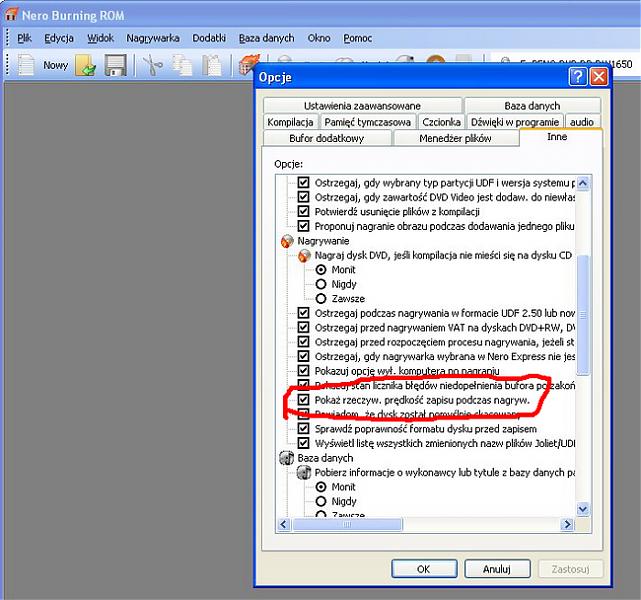
Task: Close the Opcje dialog
Action: pos(599,76)
